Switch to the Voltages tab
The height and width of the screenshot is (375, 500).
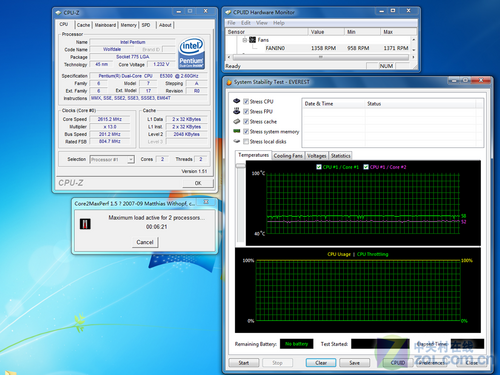coord(317,156)
